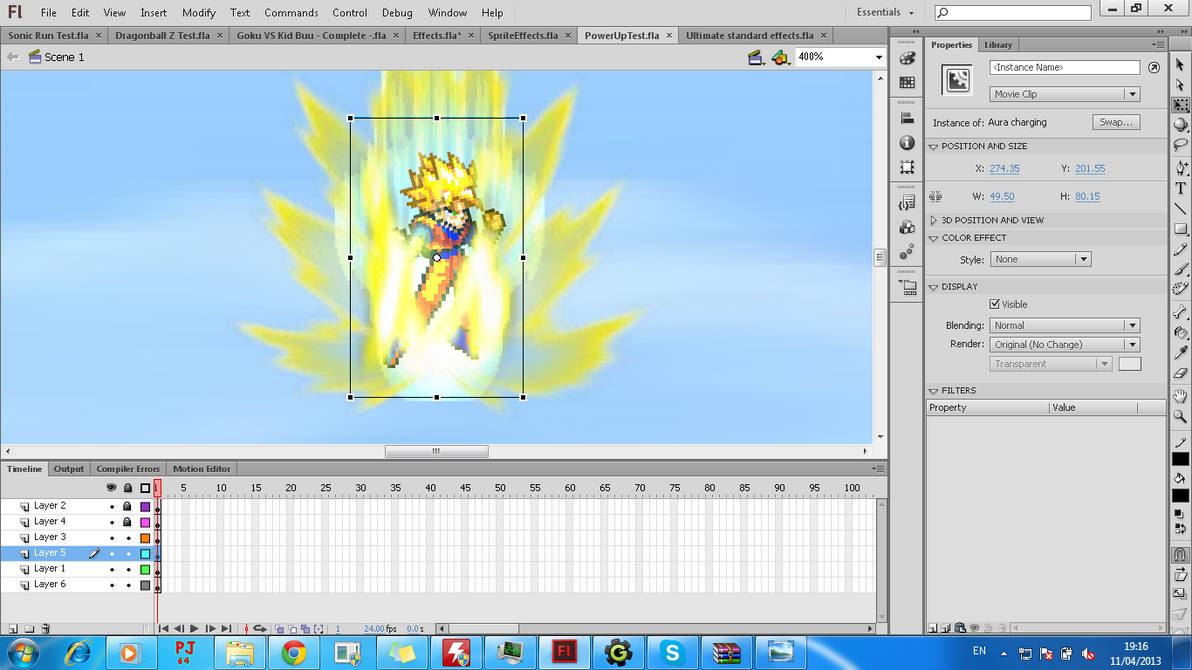The height and width of the screenshot is (670, 1192).
Task: Select the 3D Rotation tool
Action: 1180,125
